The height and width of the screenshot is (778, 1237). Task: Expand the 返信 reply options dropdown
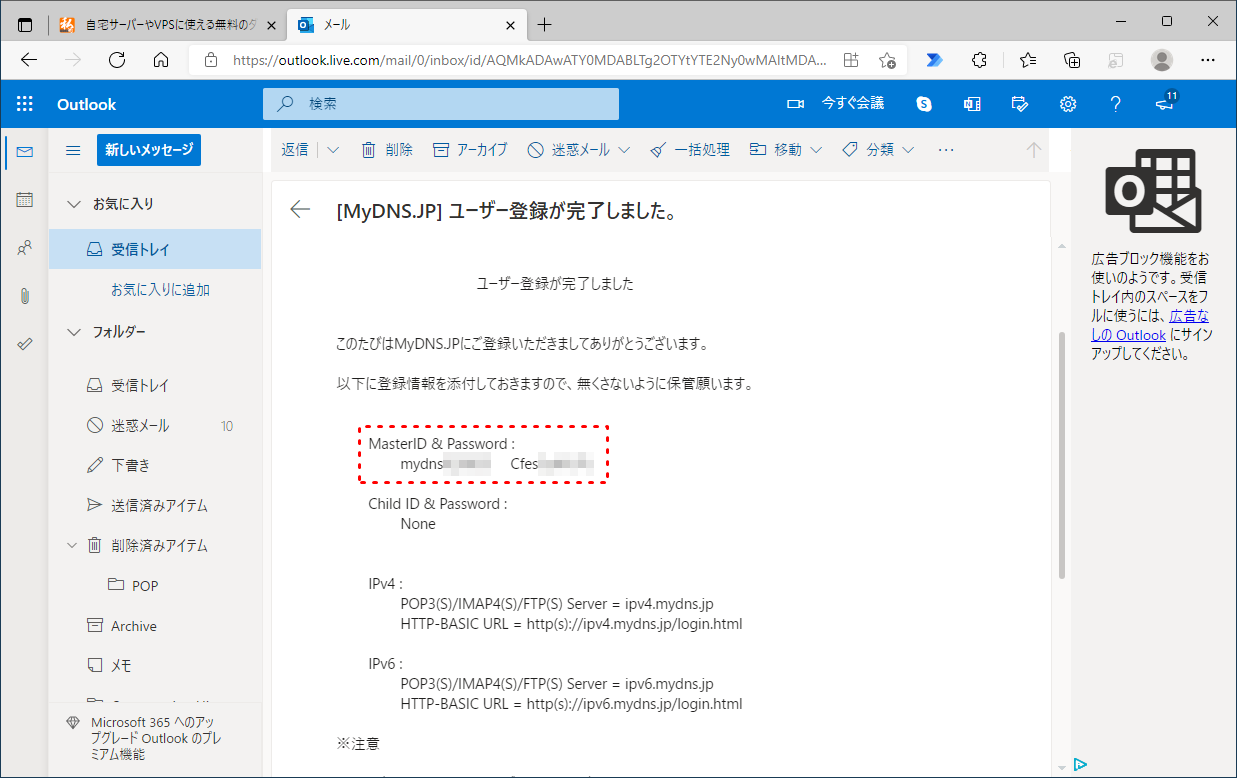pos(331,149)
